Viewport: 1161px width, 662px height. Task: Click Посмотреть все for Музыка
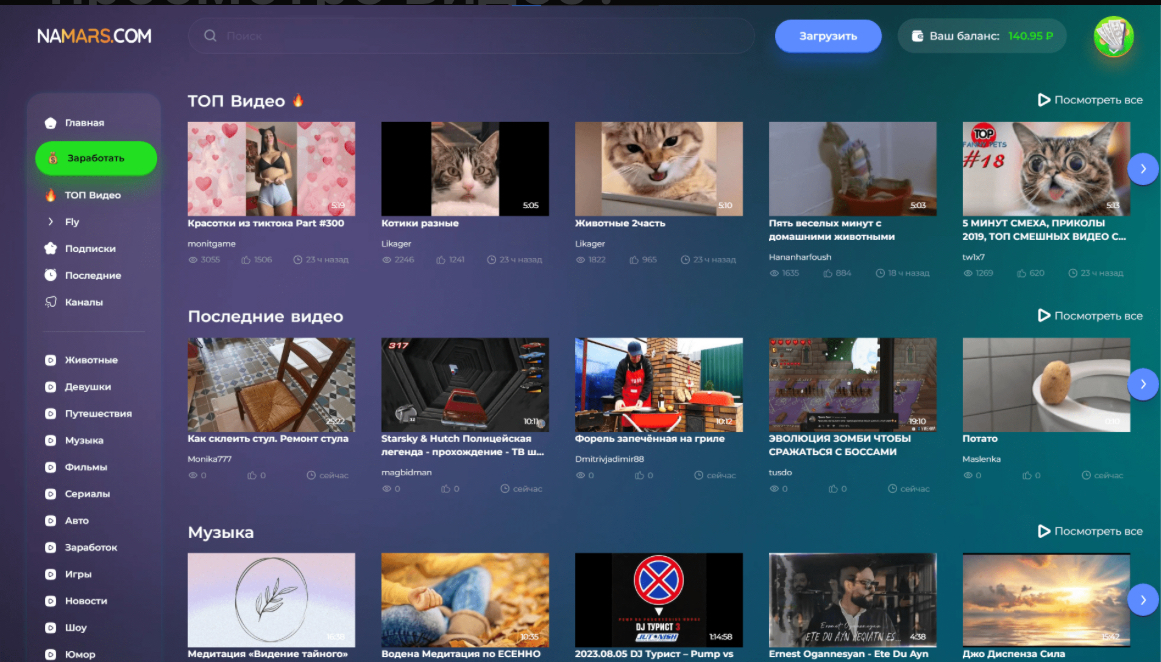[1090, 531]
